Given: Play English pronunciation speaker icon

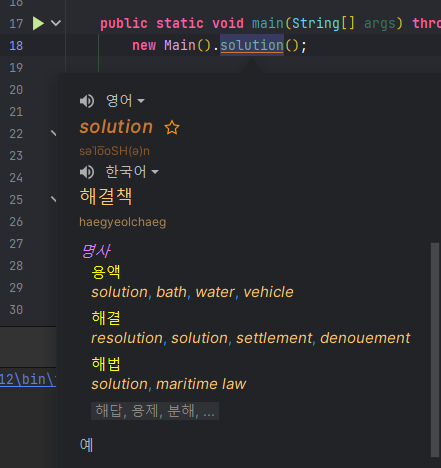Looking at the screenshot, I should pyautogui.click(x=87, y=101).
